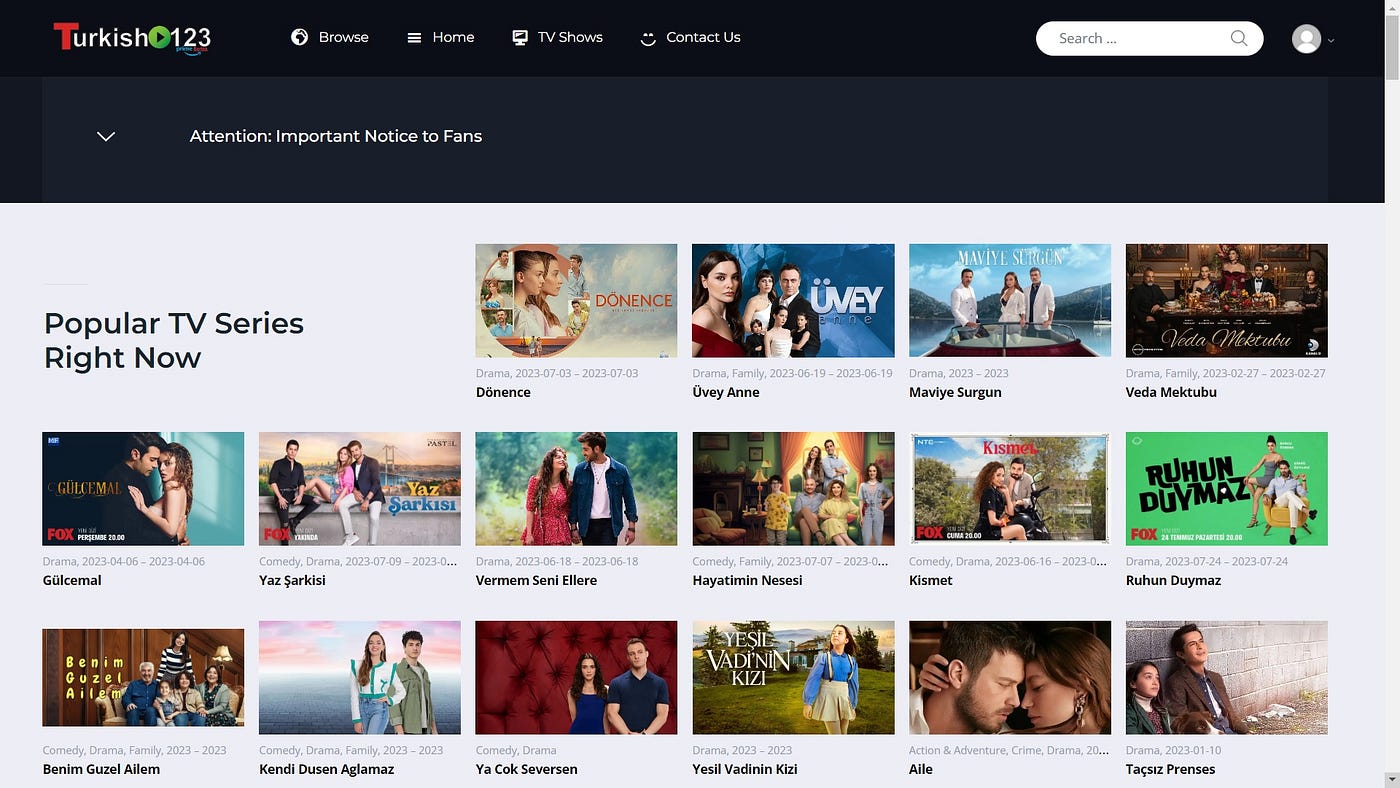Open the TV Shows menu
This screenshot has width=1400, height=788.
(570, 37)
